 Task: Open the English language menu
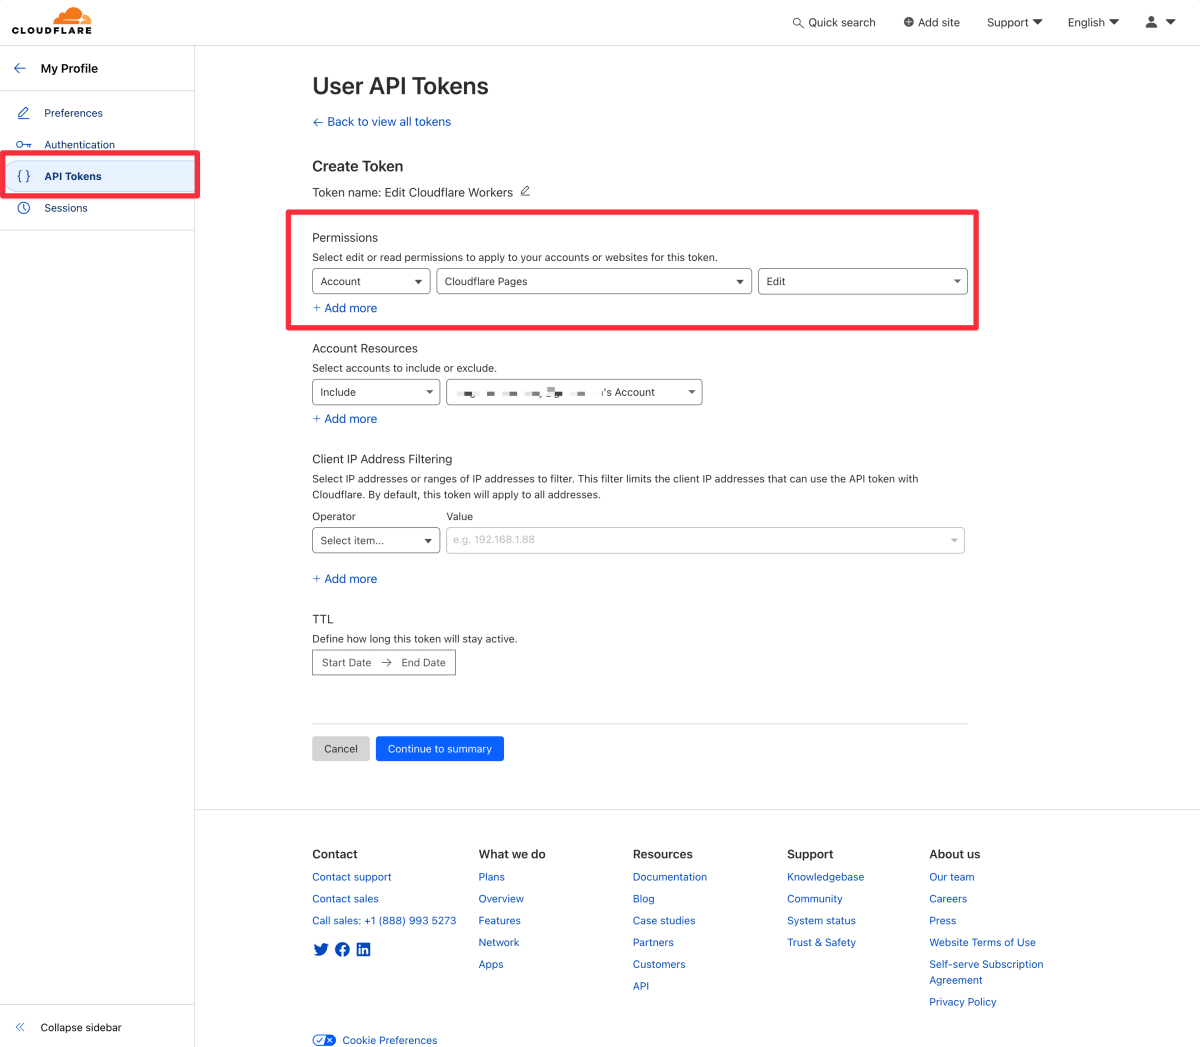pos(1092,21)
